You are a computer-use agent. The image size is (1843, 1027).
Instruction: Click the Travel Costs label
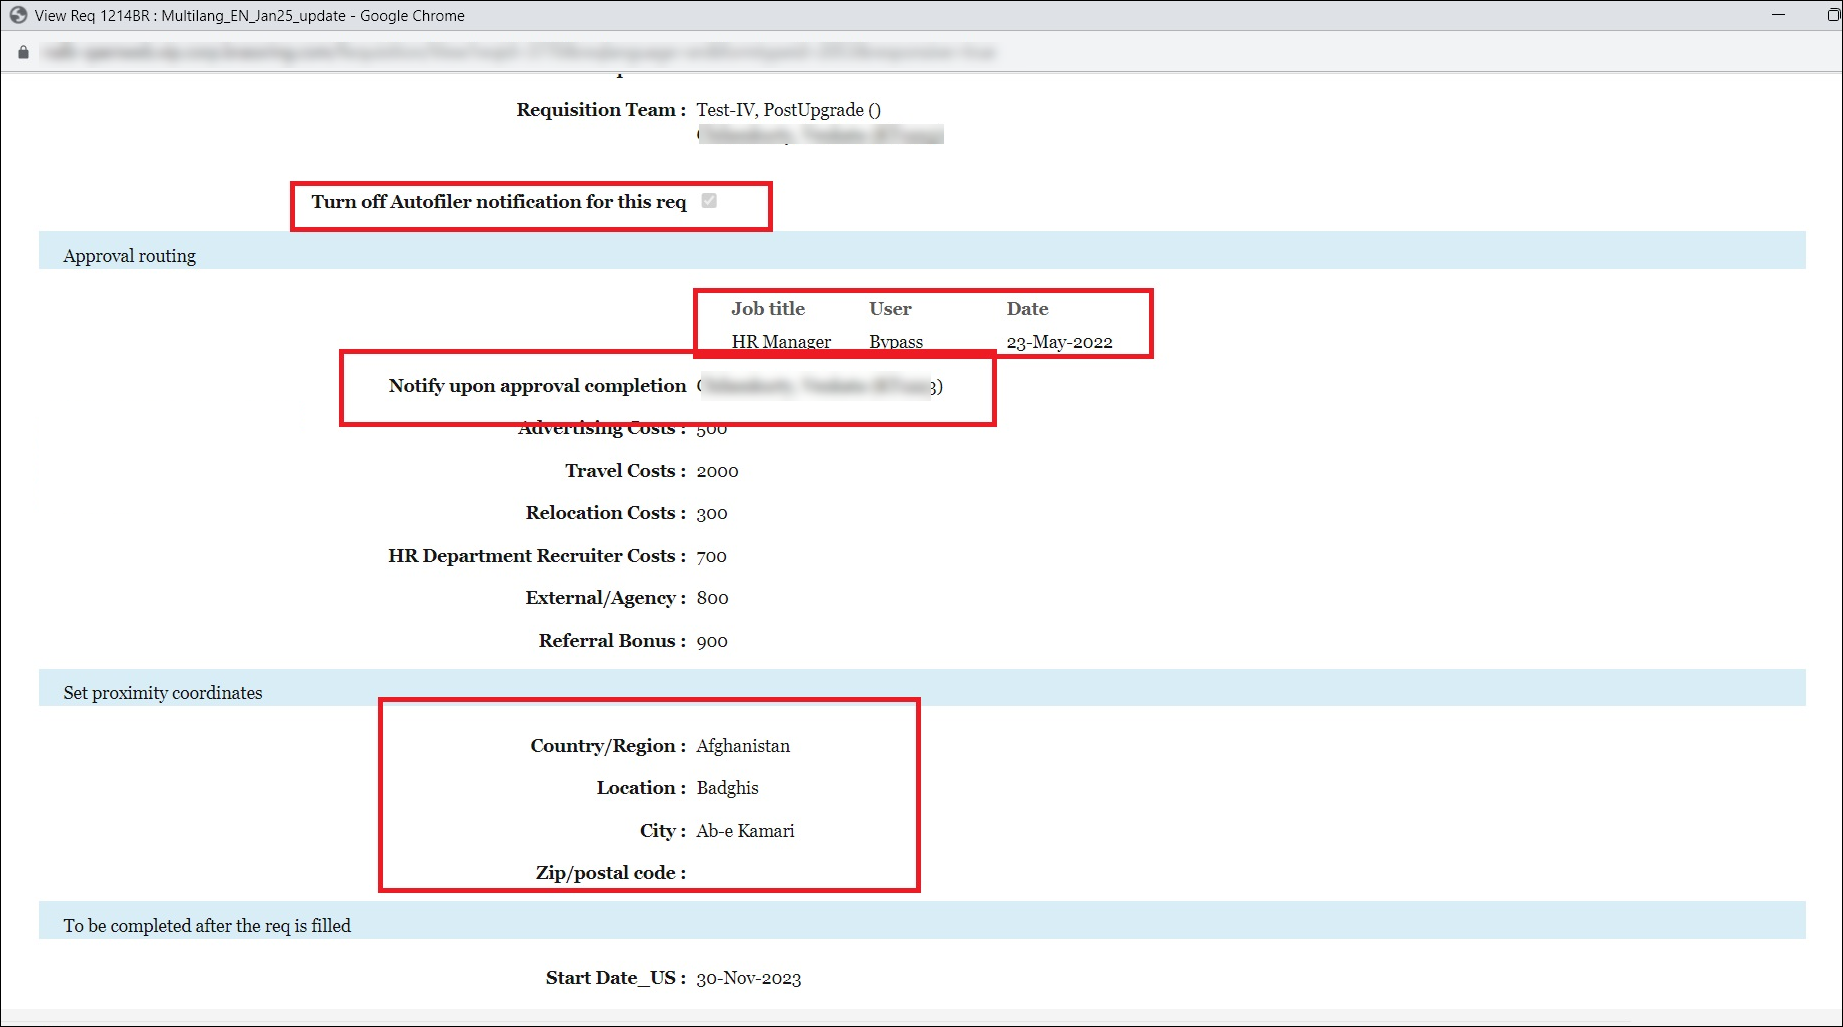point(625,471)
